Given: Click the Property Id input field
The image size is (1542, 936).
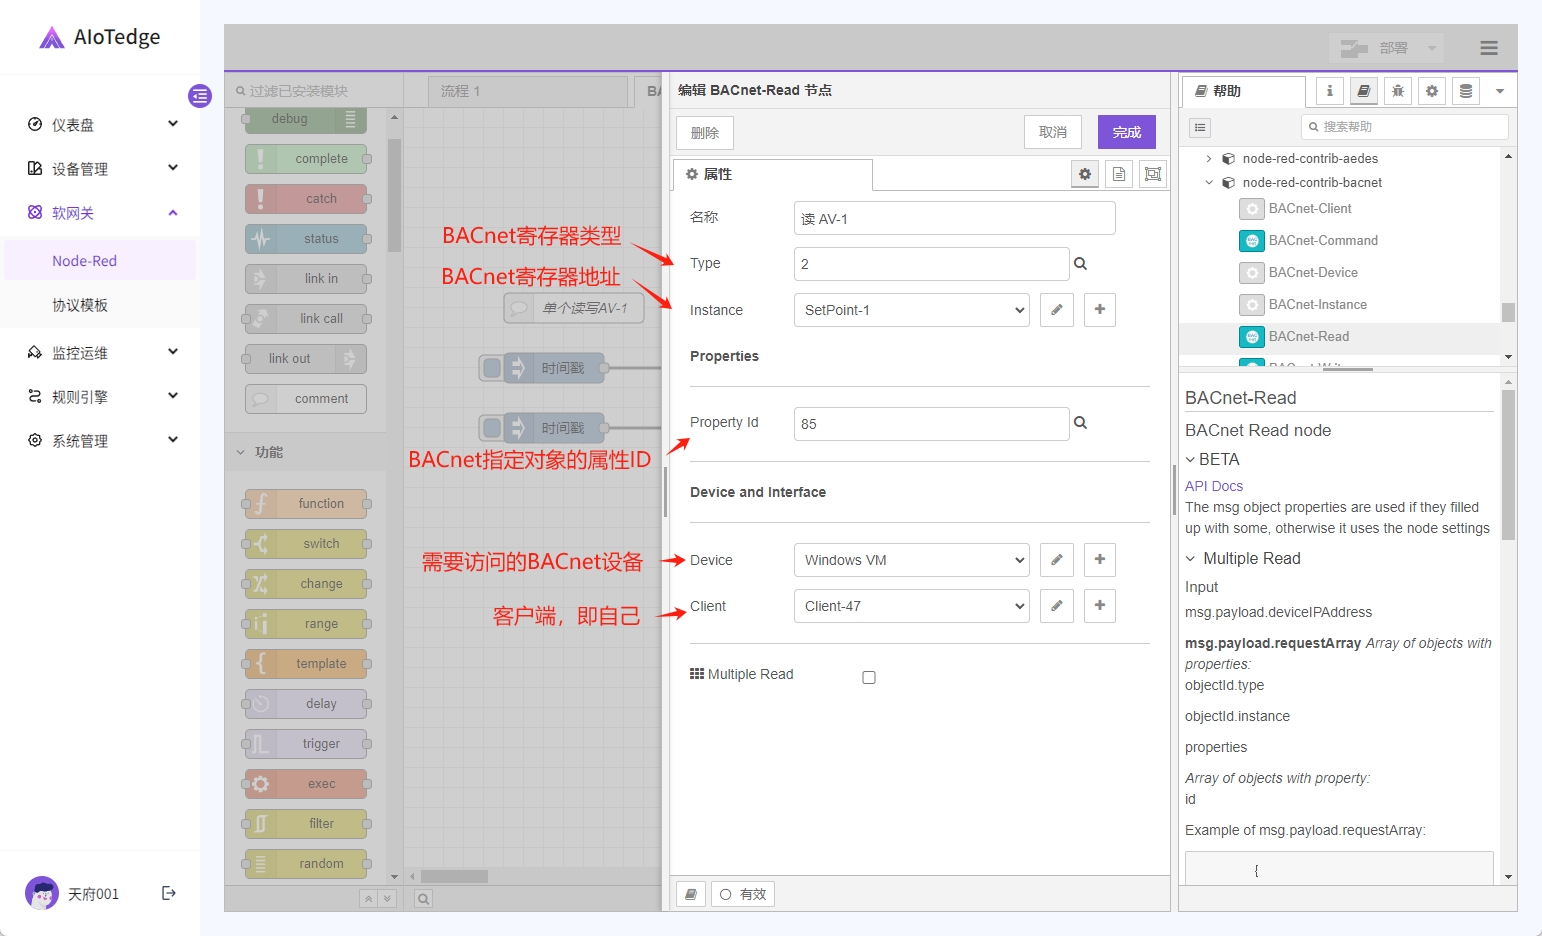Looking at the screenshot, I should coord(930,424).
